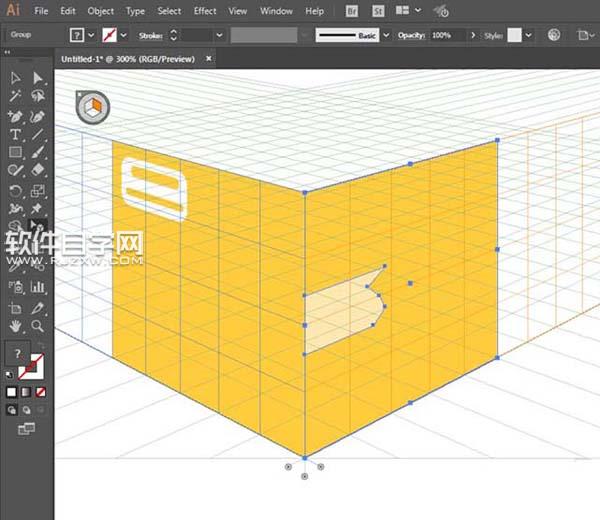Viewport: 600px width, 520px height.
Task: Open Adobe Stock via St icon
Action: pos(378,11)
